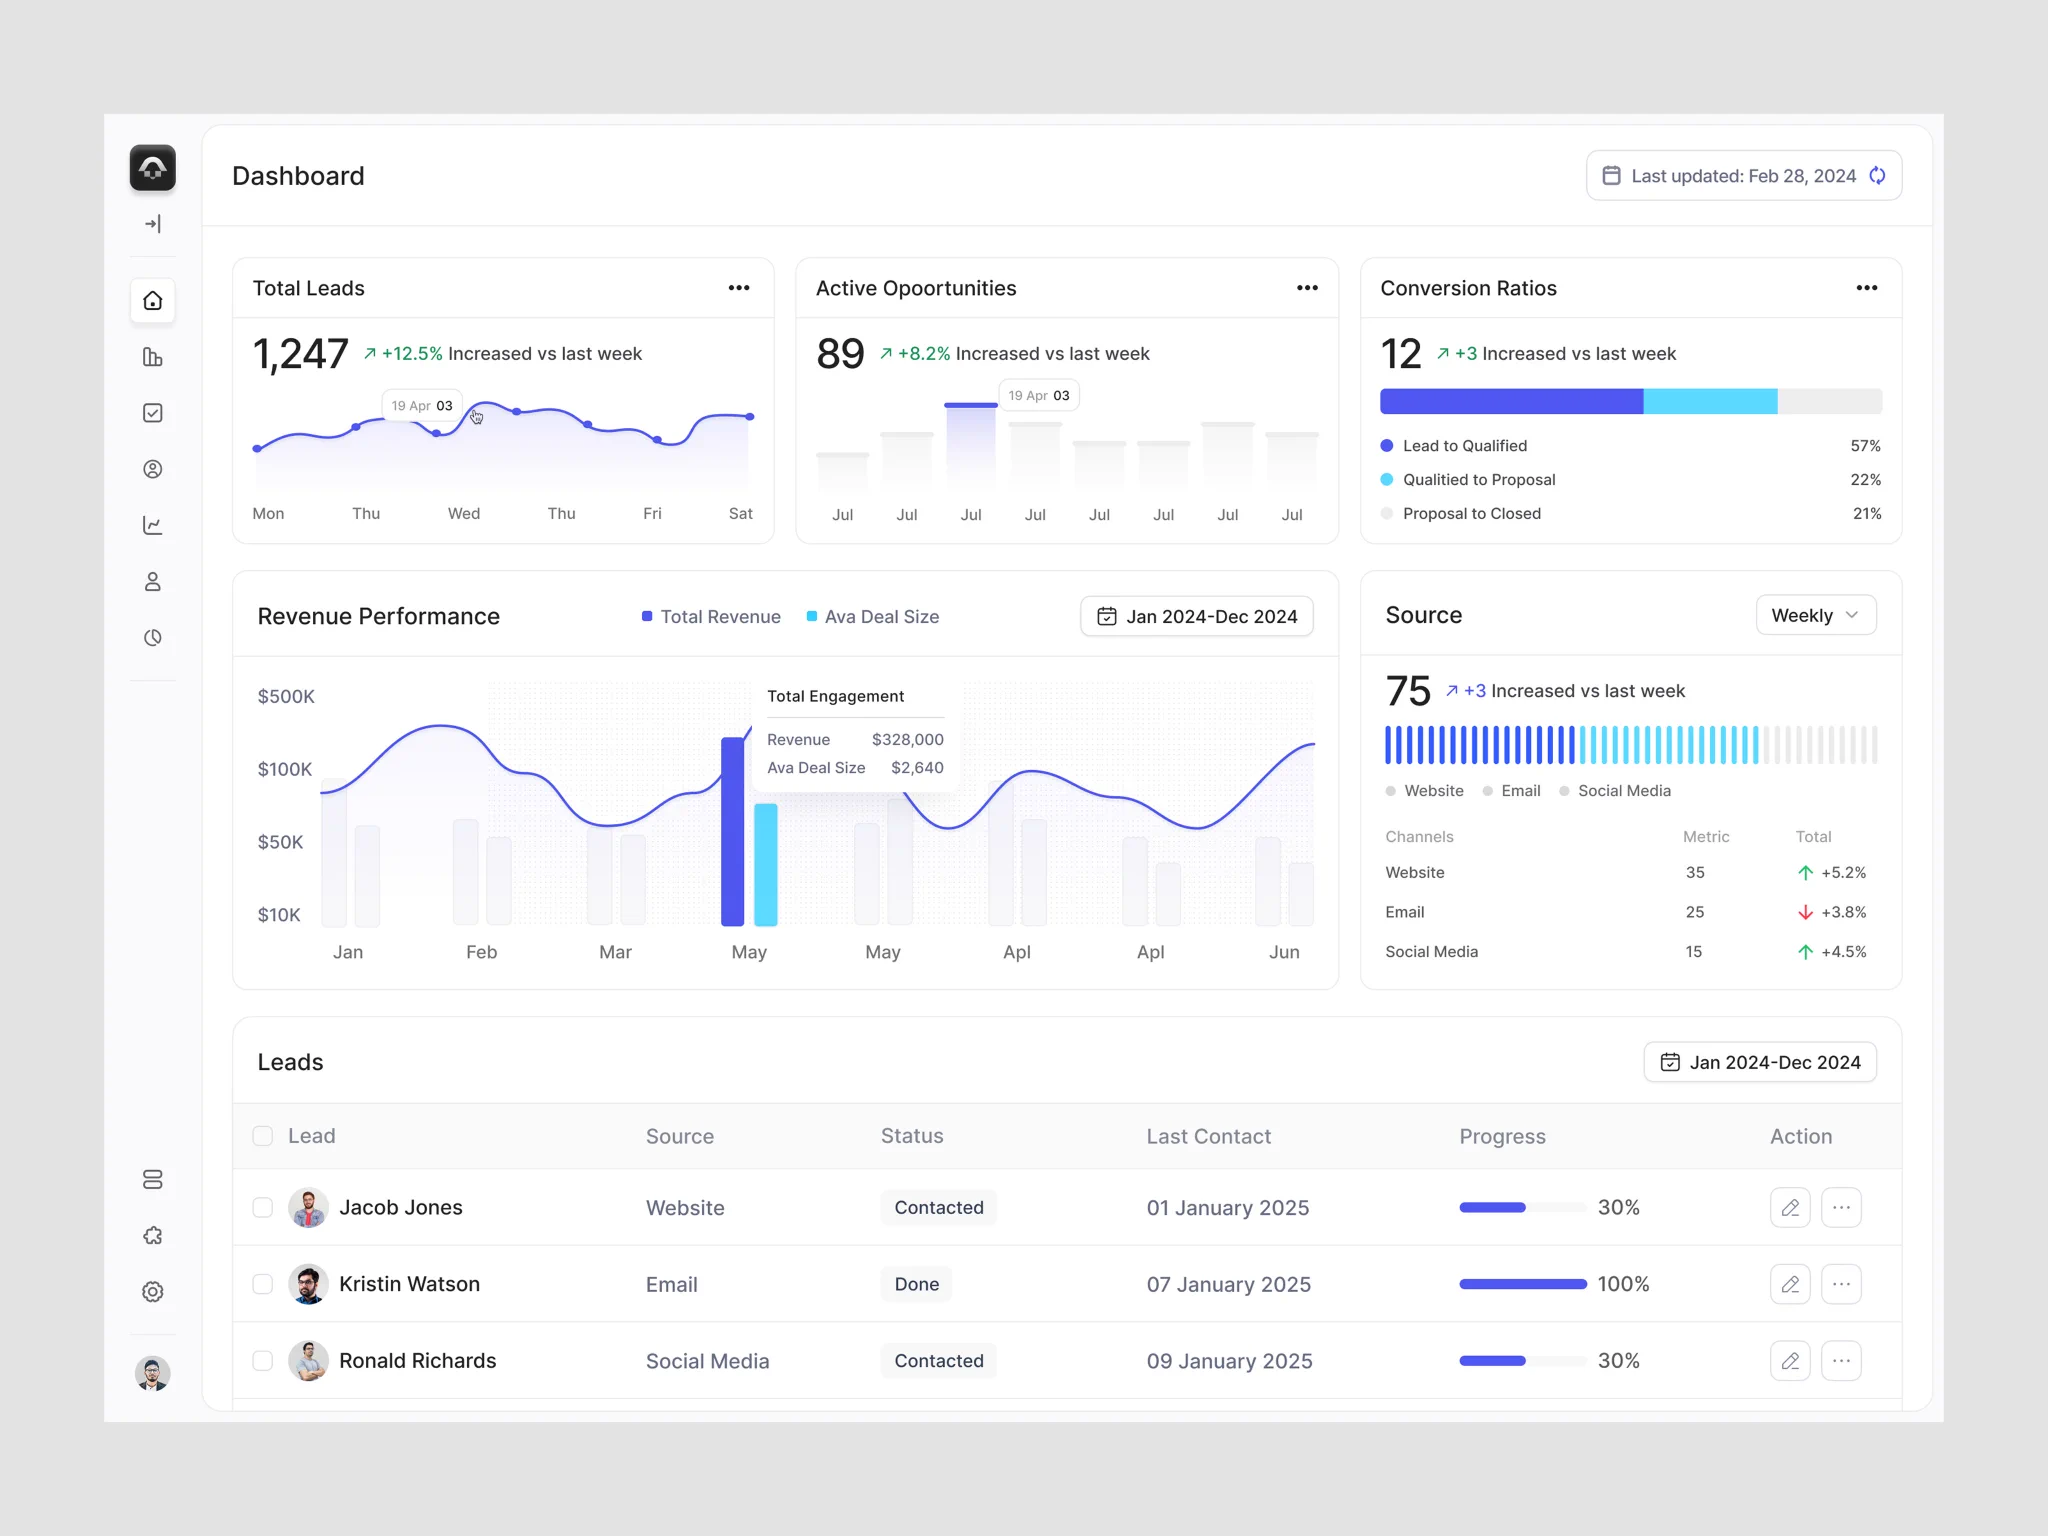Expand the sidebar with the arrow icon
The width and height of the screenshot is (2048, 1536).
153,224
